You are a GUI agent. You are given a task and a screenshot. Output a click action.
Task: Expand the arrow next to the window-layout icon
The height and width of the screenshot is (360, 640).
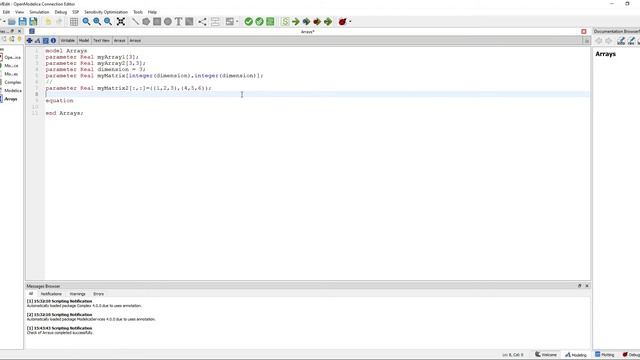pos(237,22)
